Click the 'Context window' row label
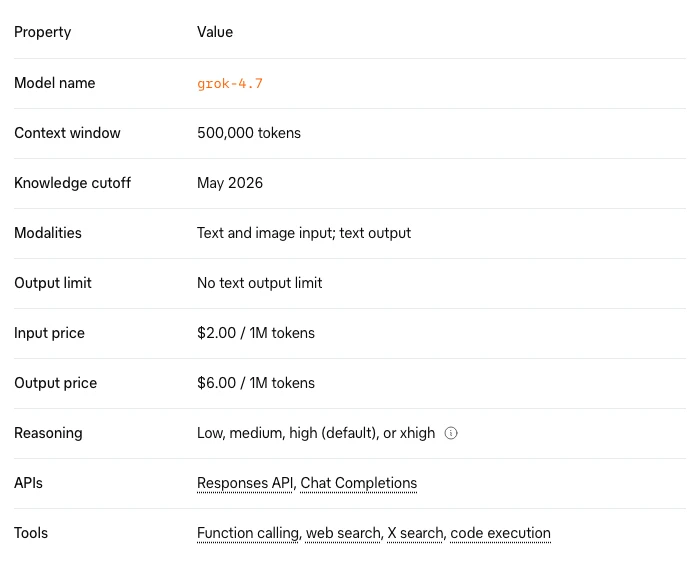This screenshot has width=700, height=572. pos(67,133)
